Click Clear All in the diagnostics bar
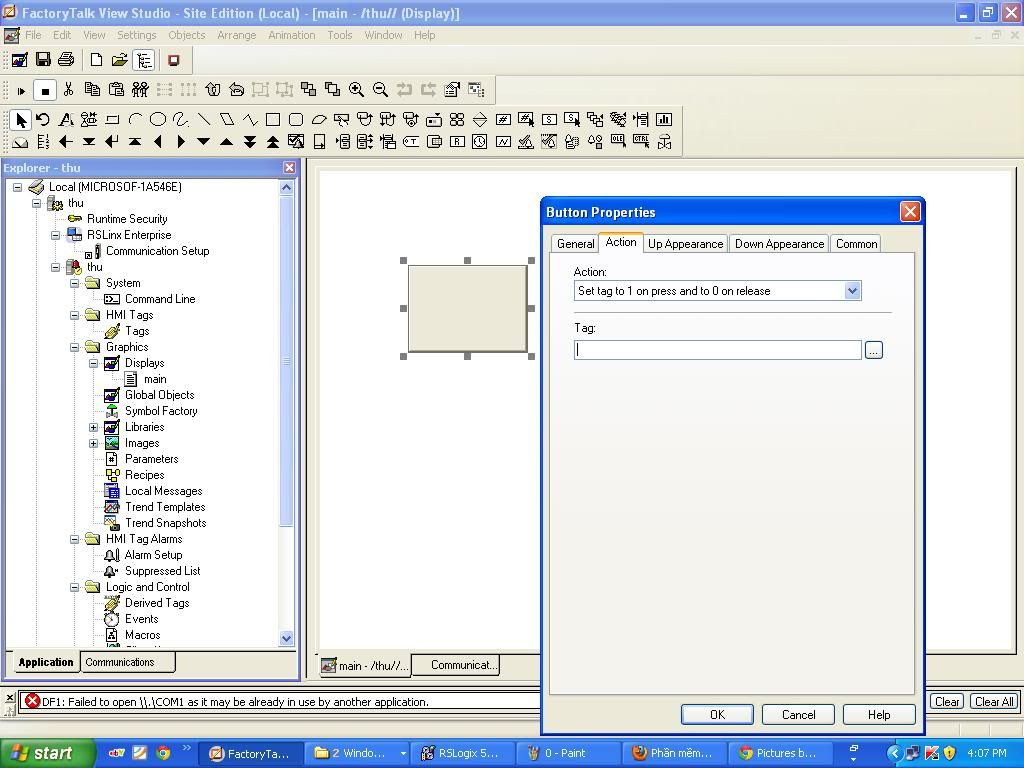This screenshot has width=1024, height=768. coord(994,702)
